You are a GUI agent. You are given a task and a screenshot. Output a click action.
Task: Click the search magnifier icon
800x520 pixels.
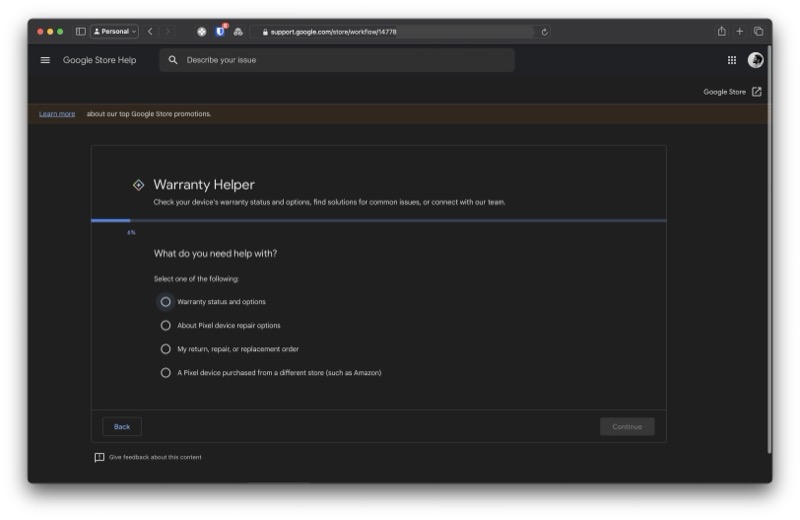point(173,60)
